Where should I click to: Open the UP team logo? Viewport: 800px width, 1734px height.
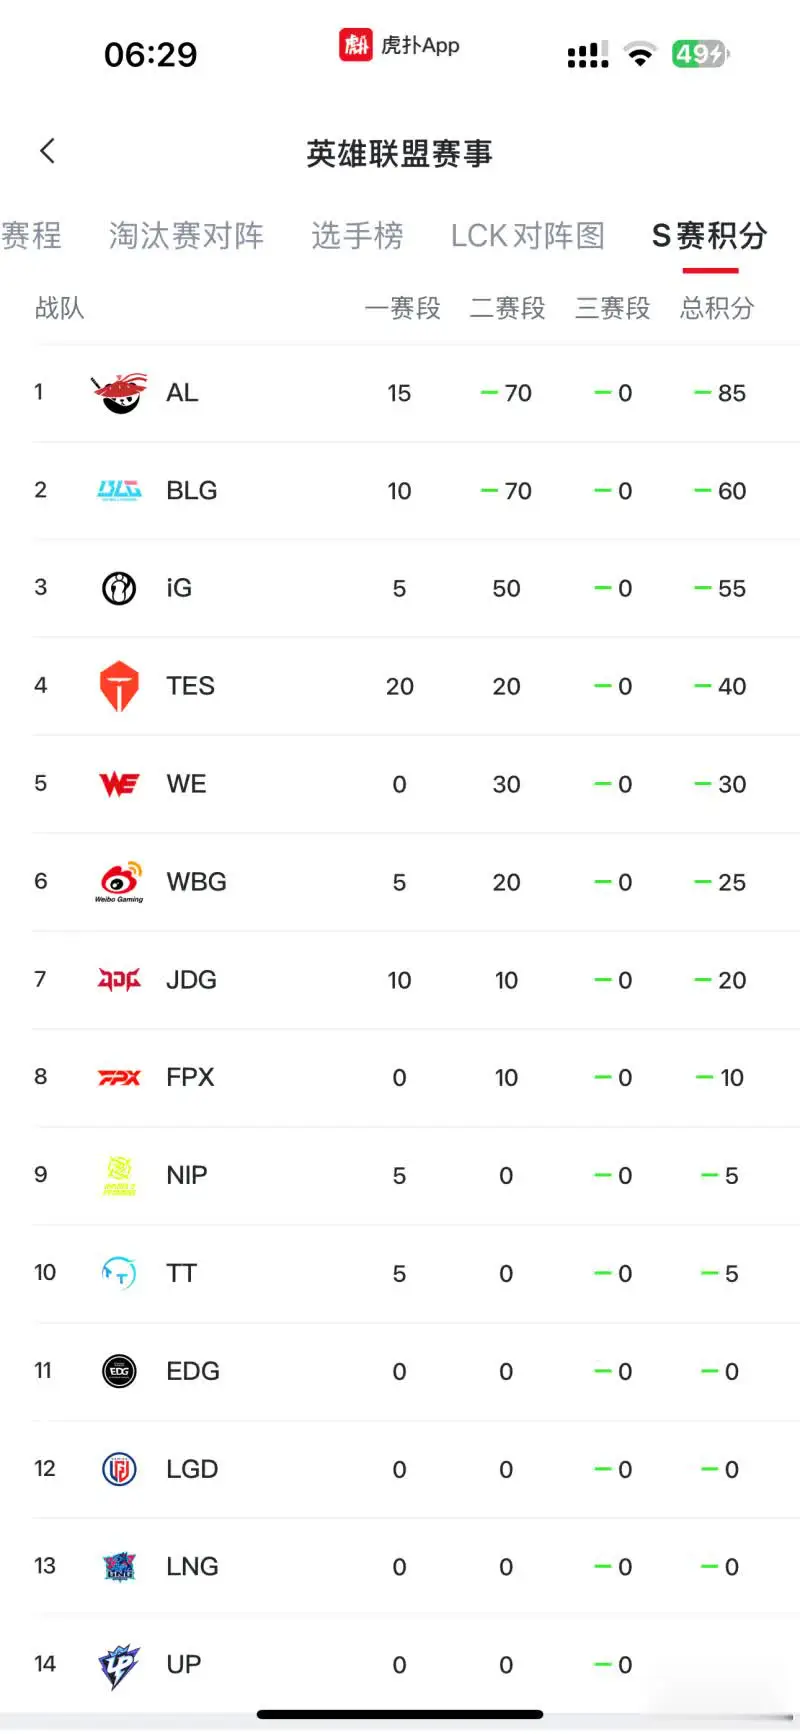point(119,1665)
